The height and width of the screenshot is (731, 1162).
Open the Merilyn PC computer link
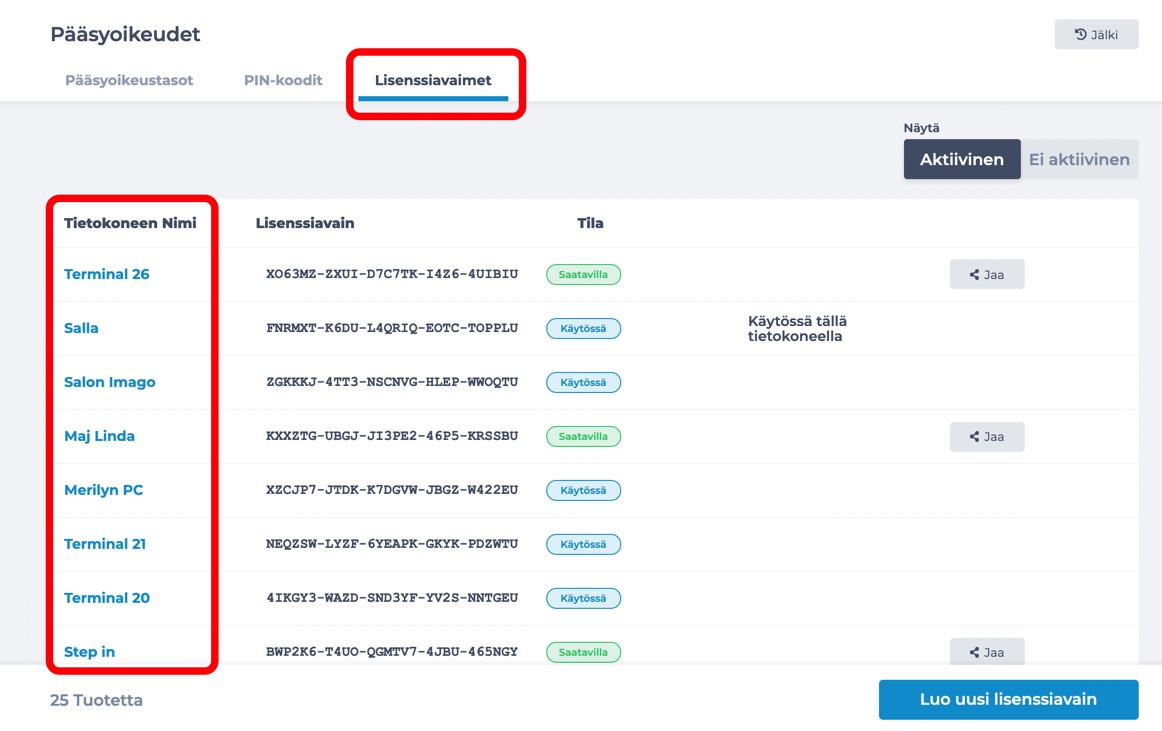click(104, 490)
